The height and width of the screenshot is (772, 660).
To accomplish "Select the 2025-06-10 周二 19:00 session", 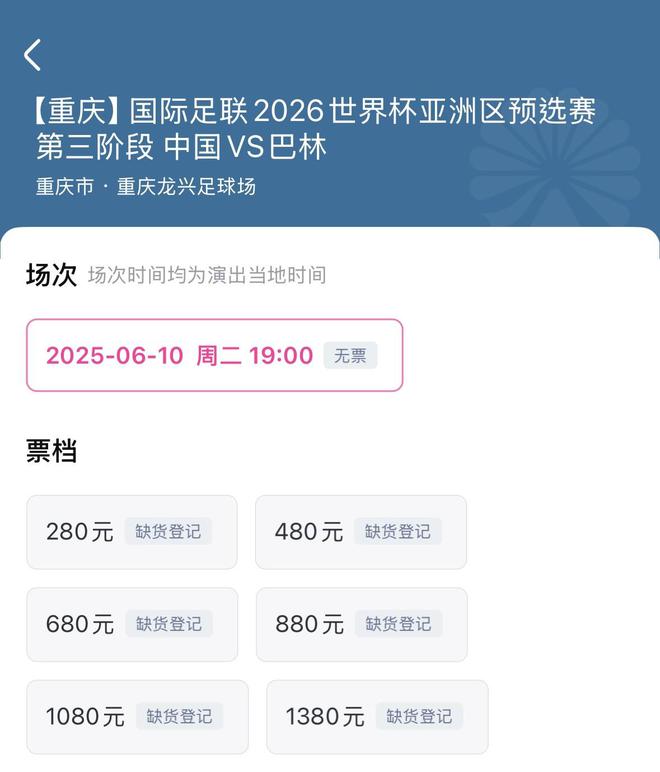I will (180, 355).
